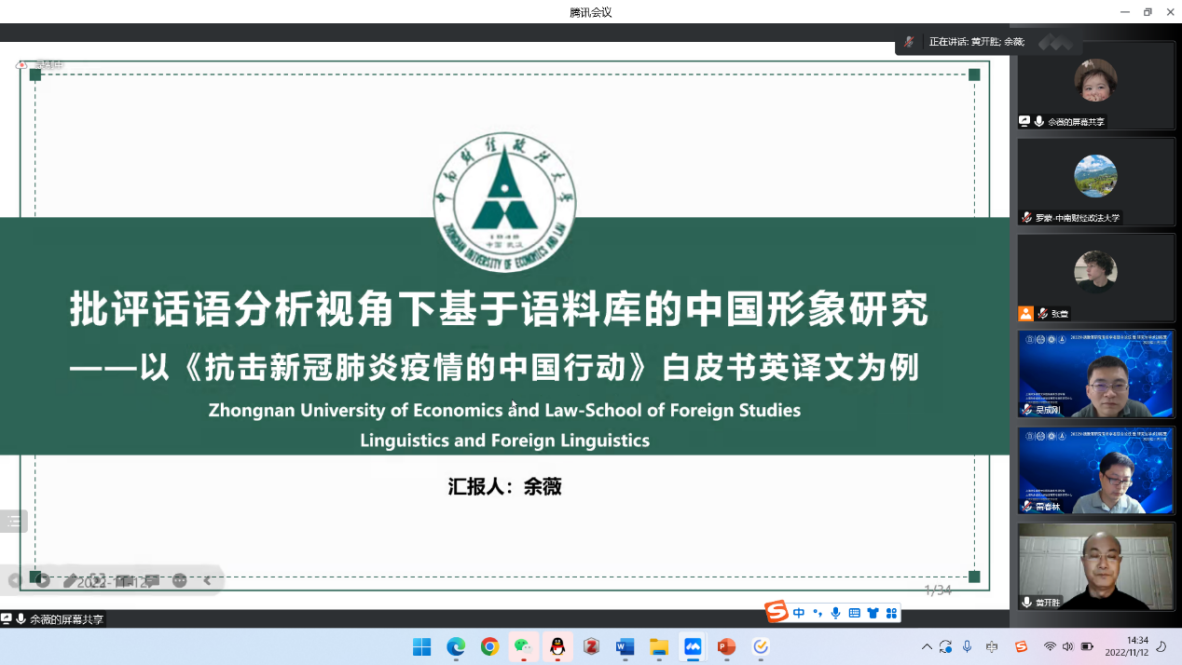Open Google Chrome from the taskbar
Screen dimensions: 1182x665
[x=490, y=647]
